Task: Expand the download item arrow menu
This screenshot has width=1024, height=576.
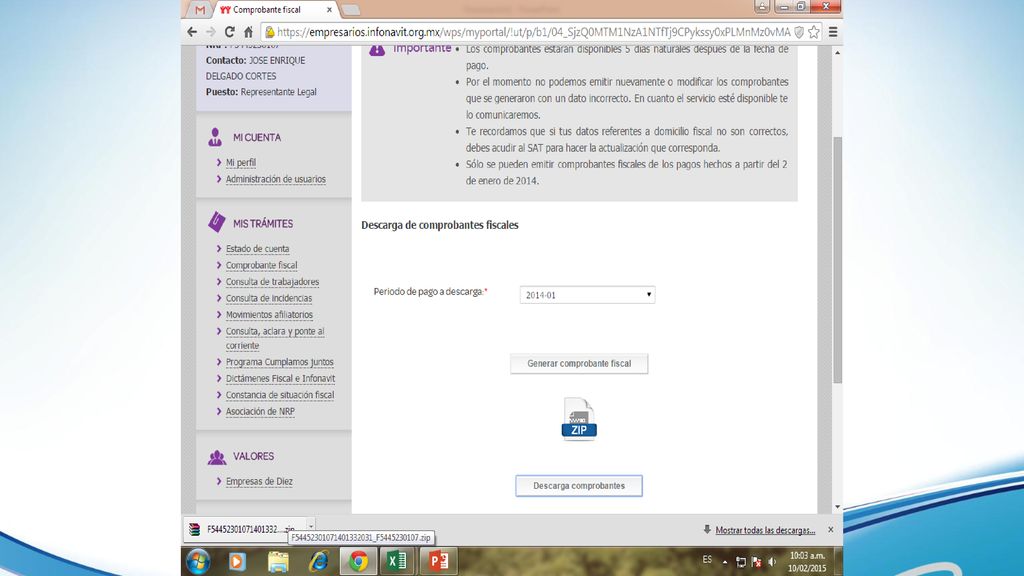Action: pos(311,526)
